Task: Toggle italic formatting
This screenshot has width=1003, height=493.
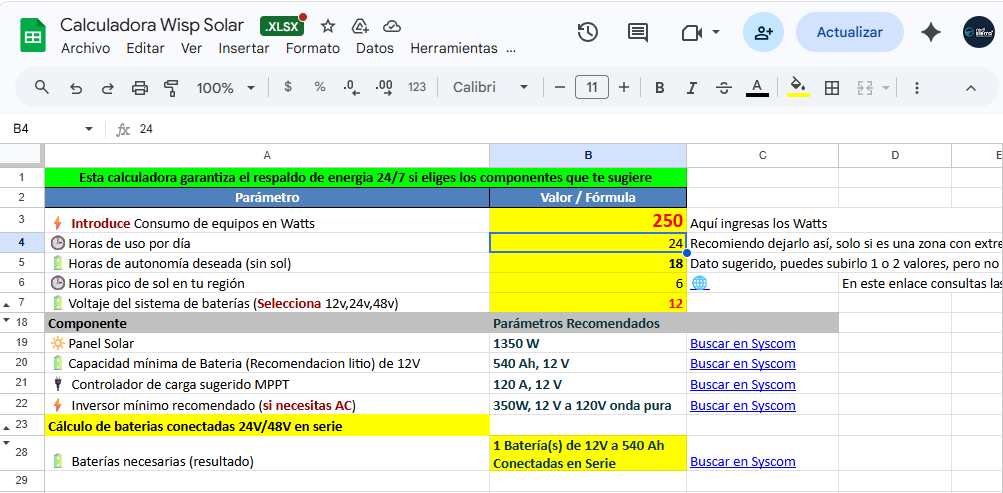Action: coord(691,88)
